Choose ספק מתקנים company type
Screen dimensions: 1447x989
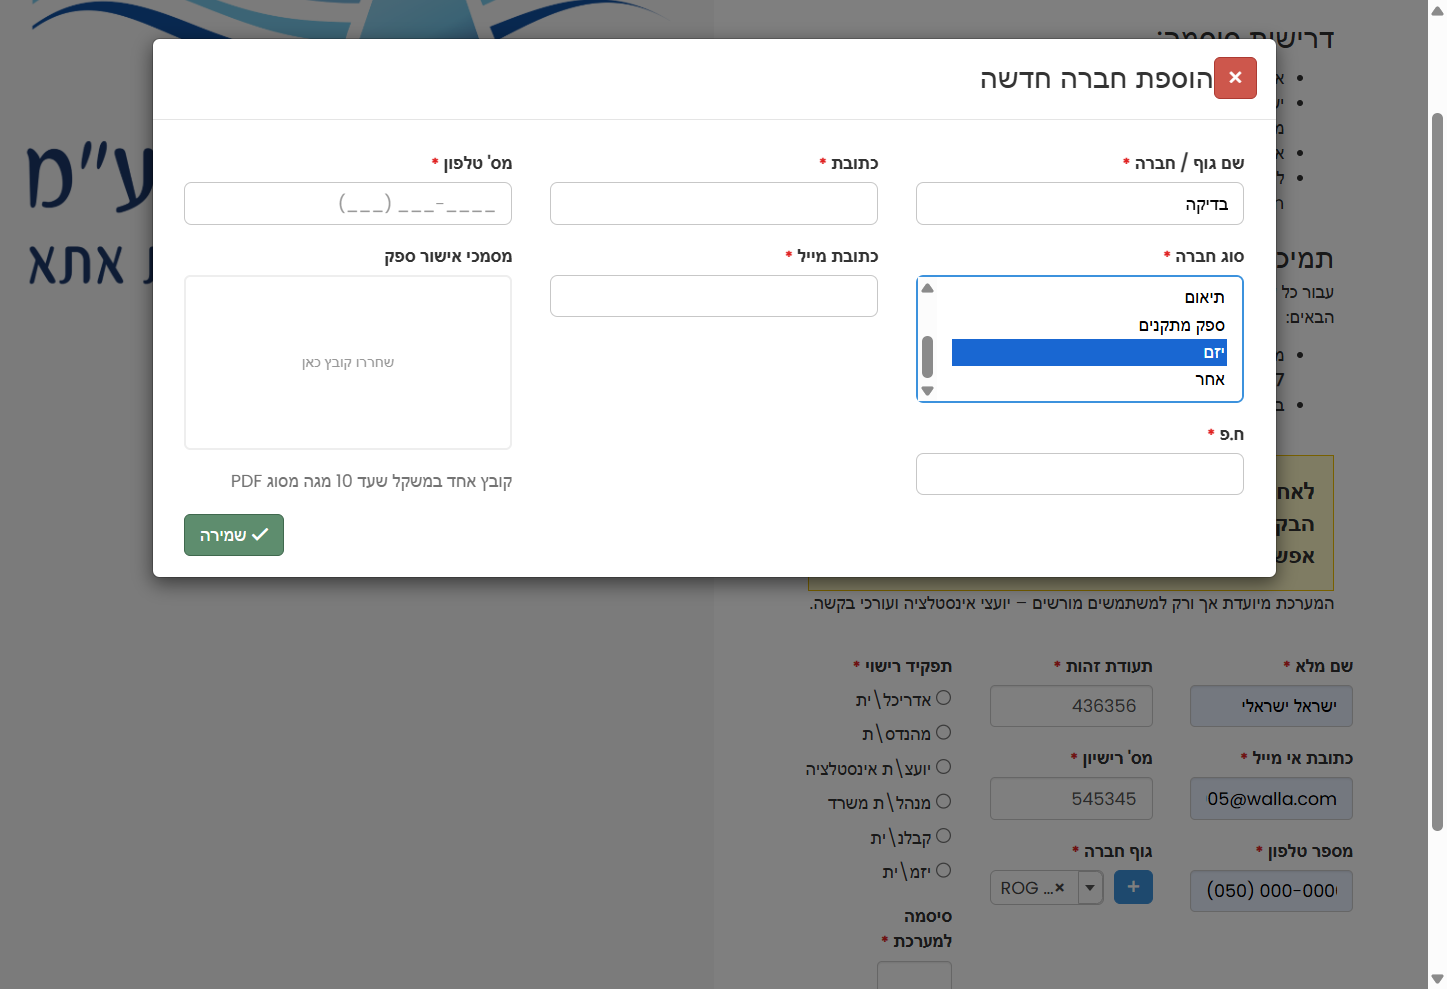(x=1089, y=325)
